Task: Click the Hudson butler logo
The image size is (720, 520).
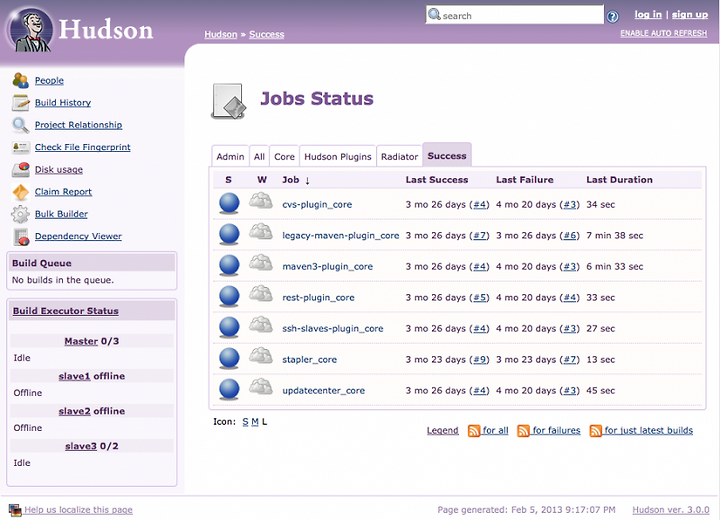Action: pyautogui.click(x=31, y=30)
